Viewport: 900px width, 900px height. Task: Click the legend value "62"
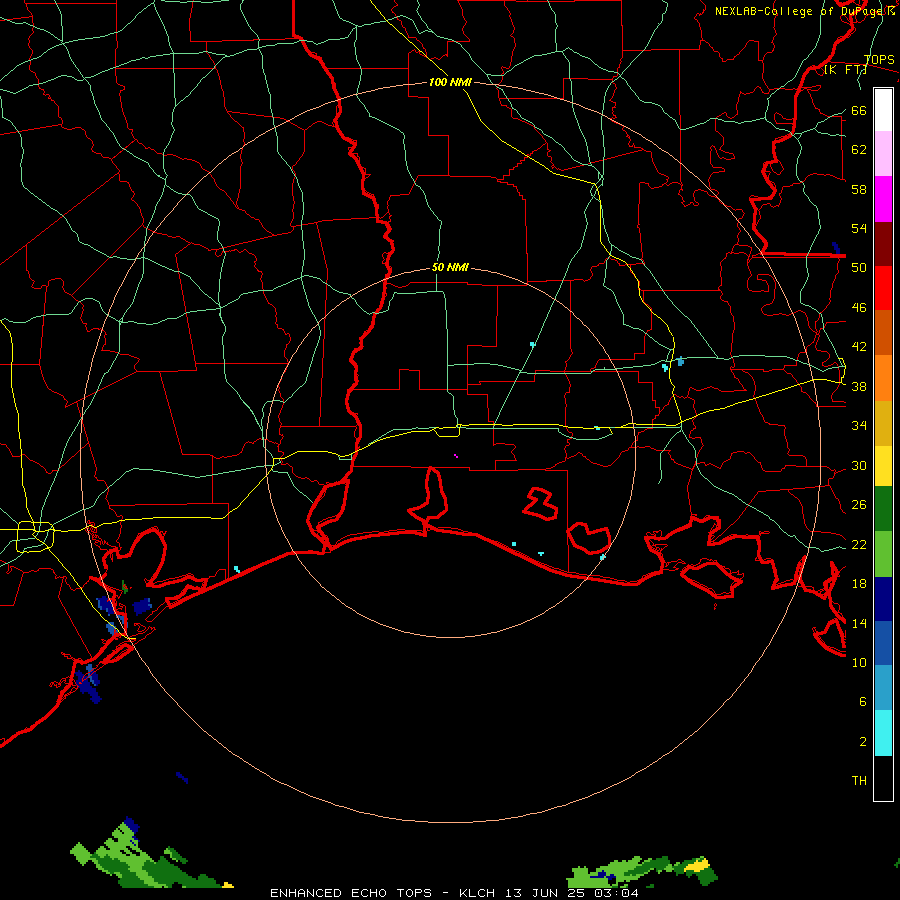[859, 150]
